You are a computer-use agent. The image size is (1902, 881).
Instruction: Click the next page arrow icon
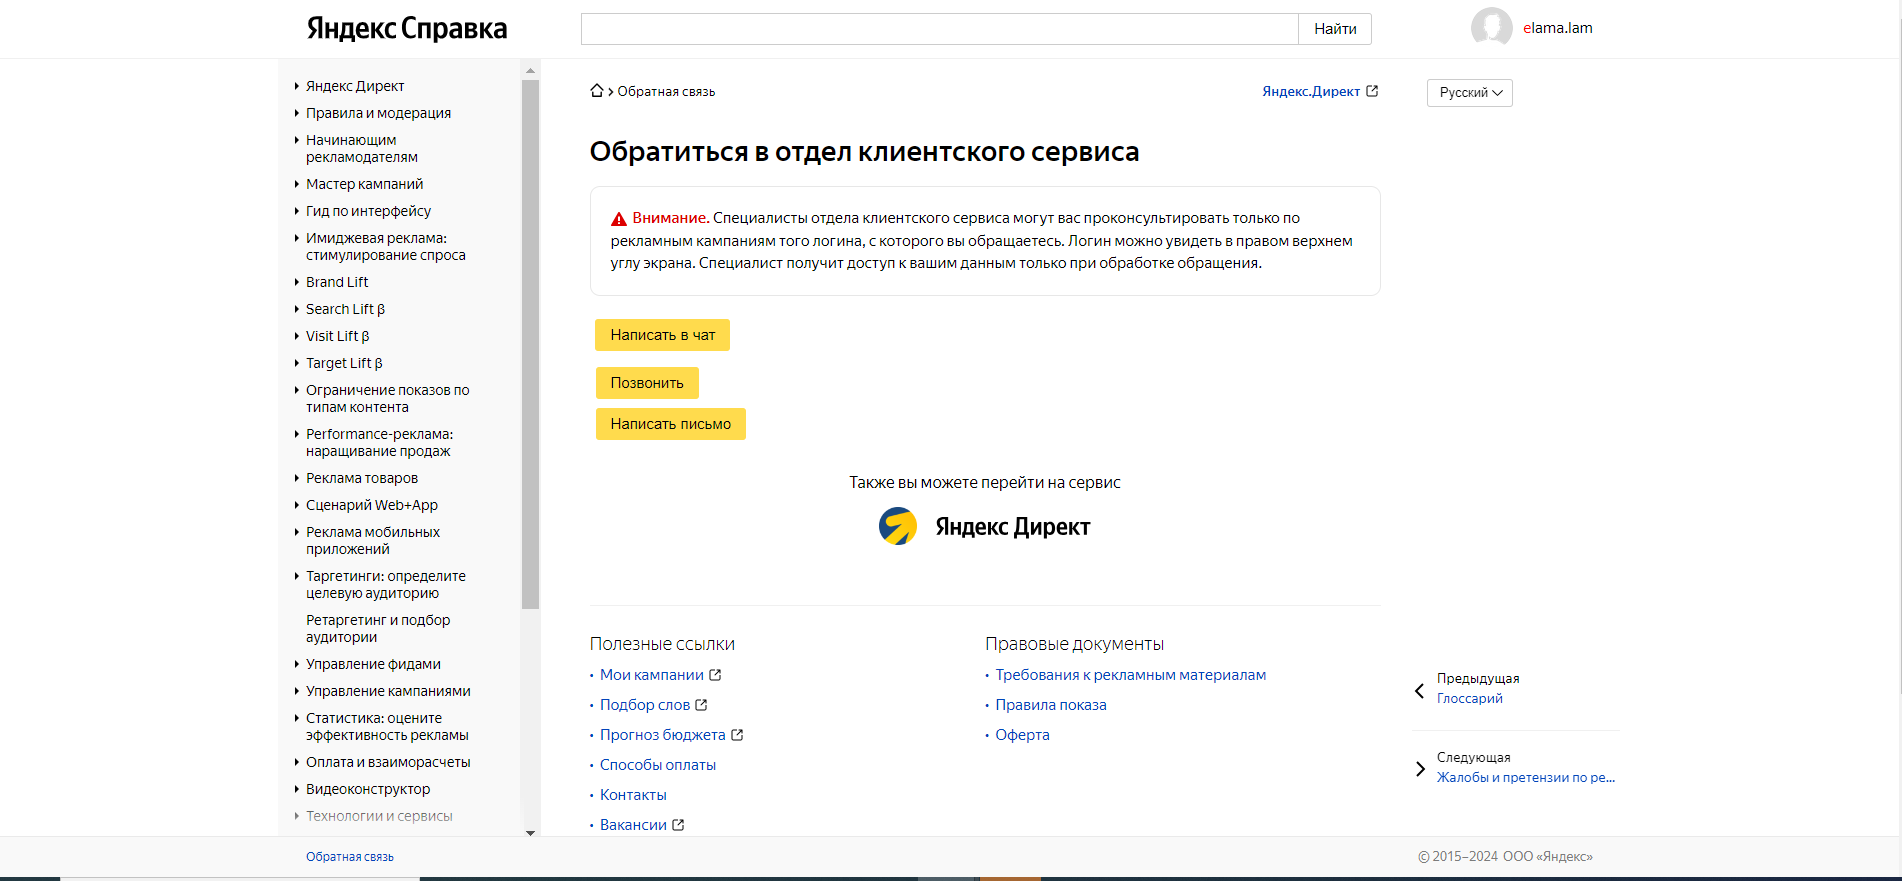(1420, 769)
